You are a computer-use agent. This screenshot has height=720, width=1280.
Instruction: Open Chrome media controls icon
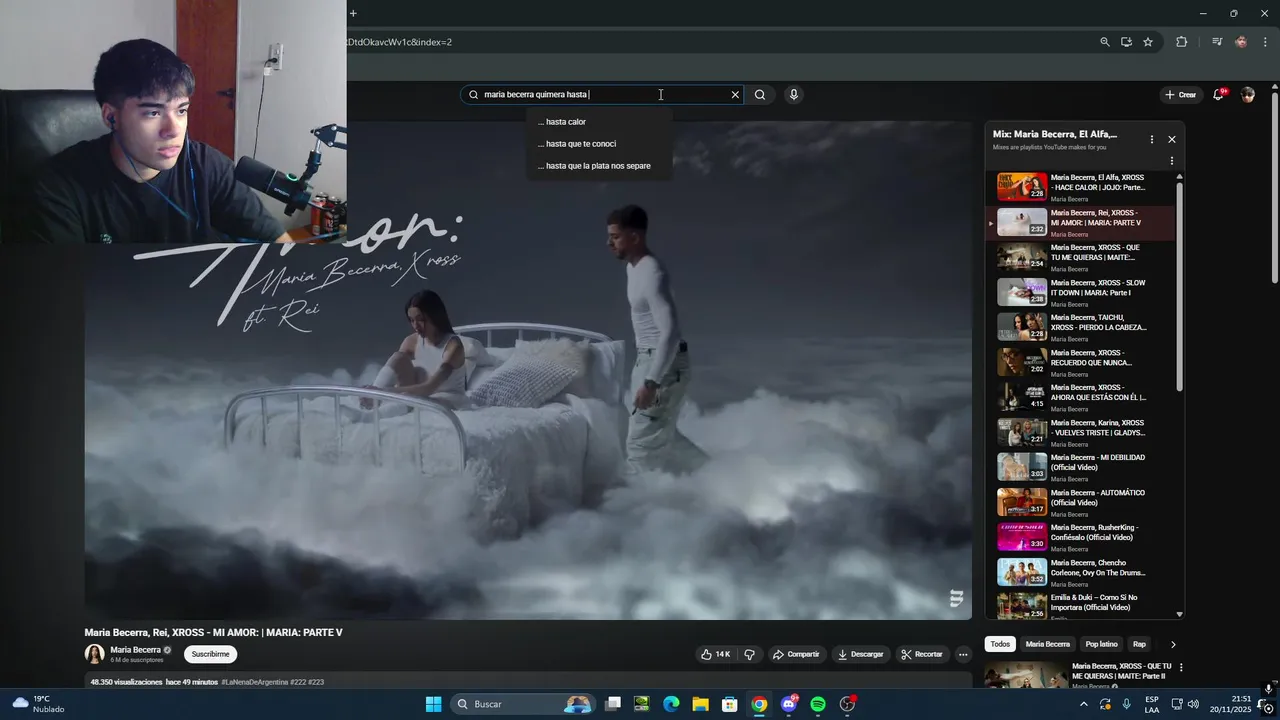(x=1217, y=42)
